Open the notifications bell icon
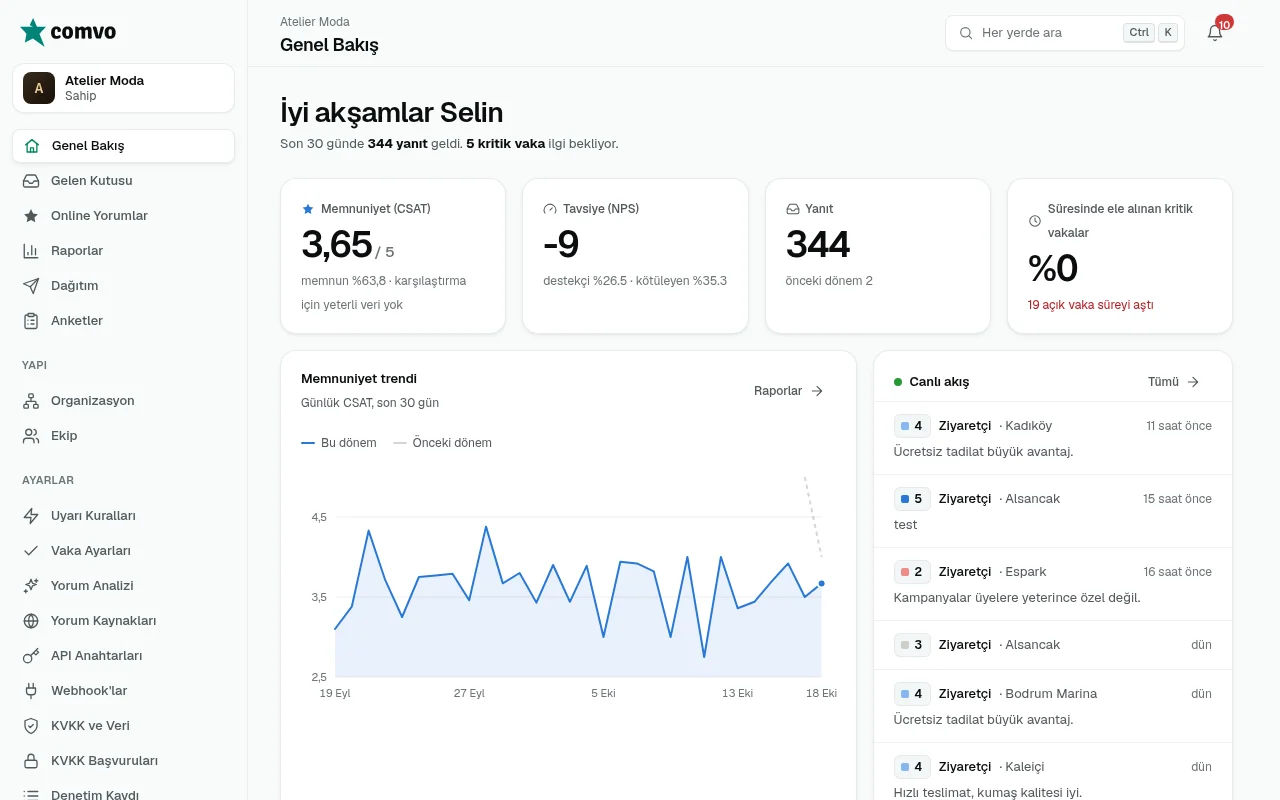This screenshot has width=1280, height=800. click(x=1215, y=33)
